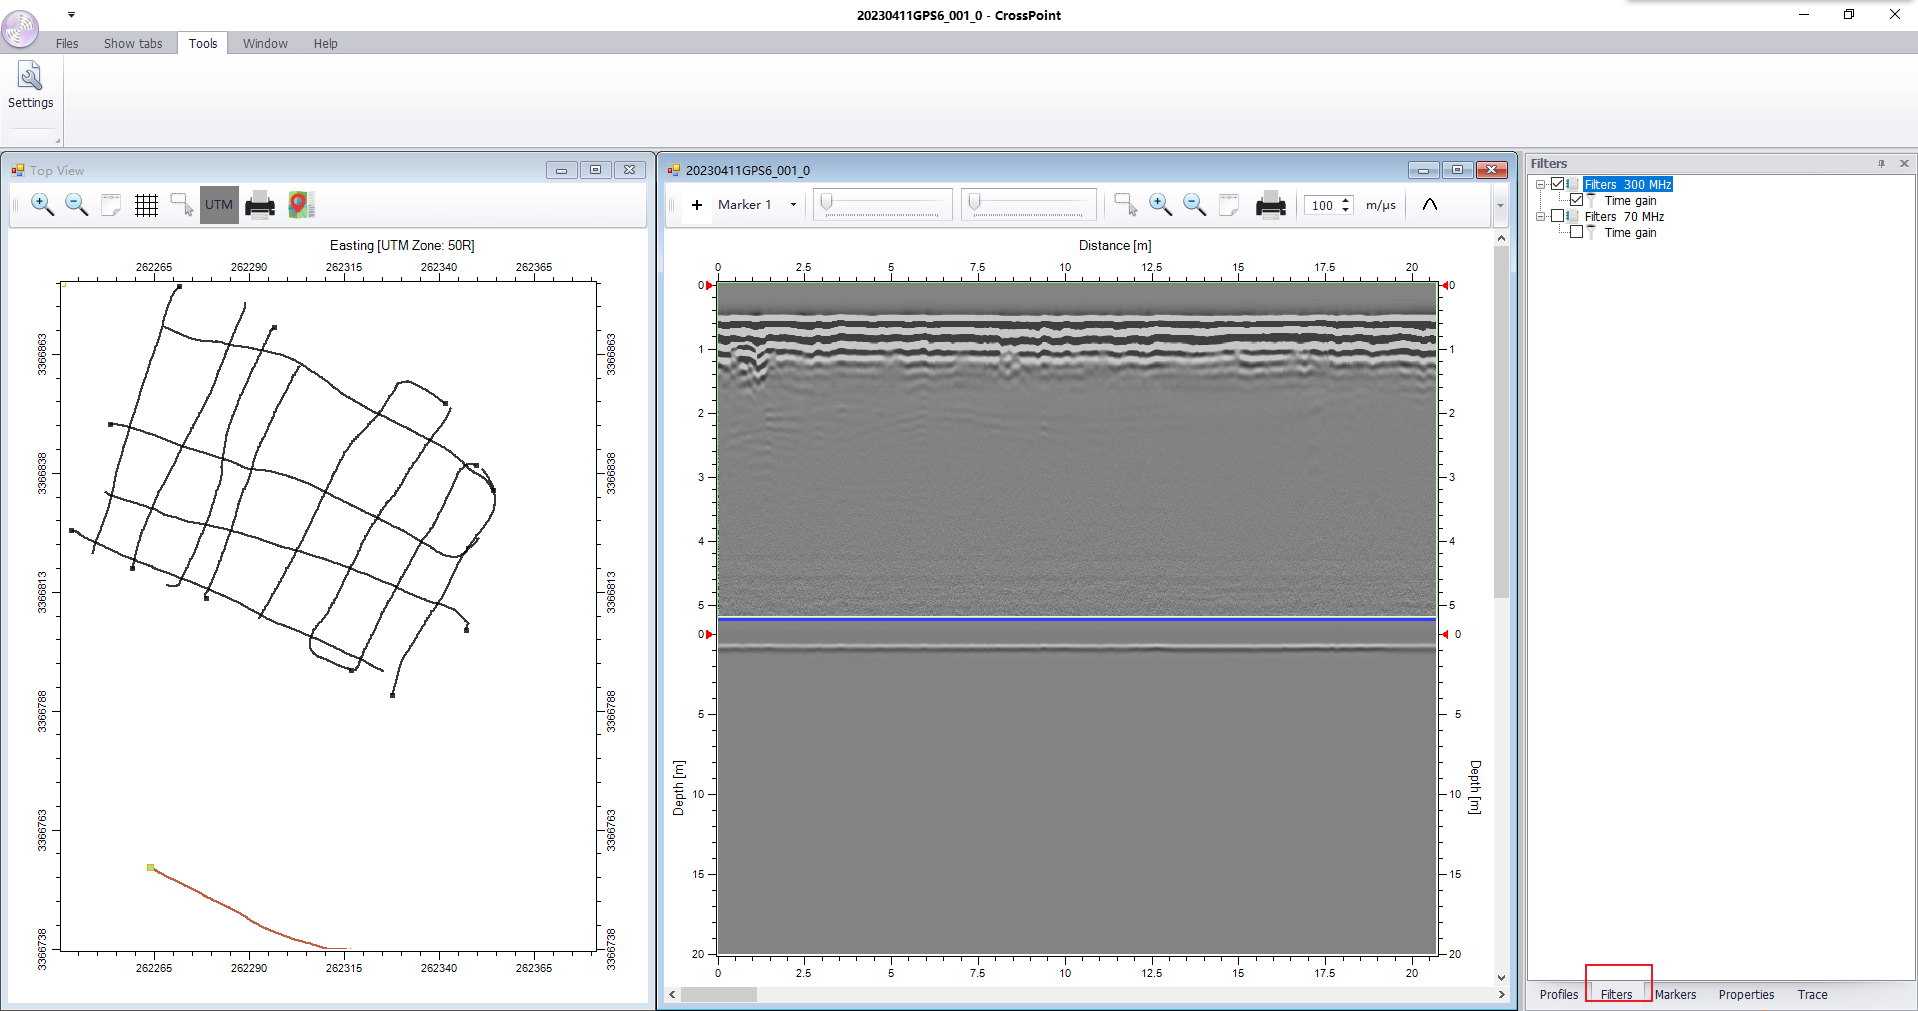Switch to the Markers tab
This screenshot has height=1011, width=1918.
[x=1675, y=994]
